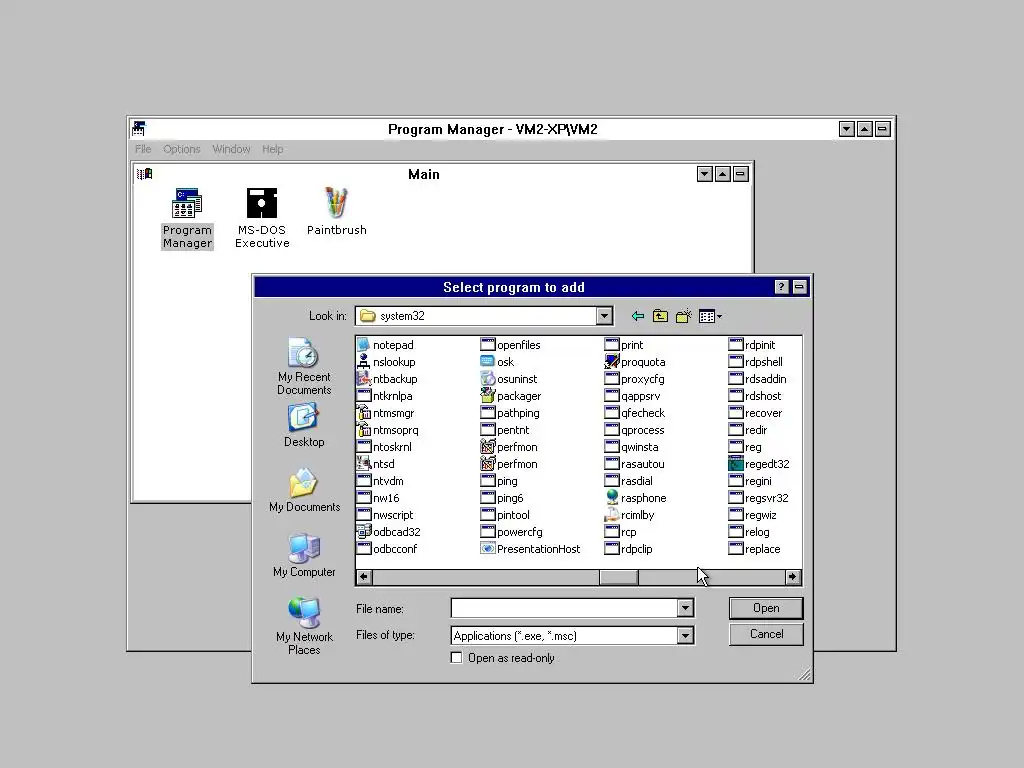This screenshot has height=768, width=1024.
Task: Click the left scroll arrow of file list
Action: (364, 577)
